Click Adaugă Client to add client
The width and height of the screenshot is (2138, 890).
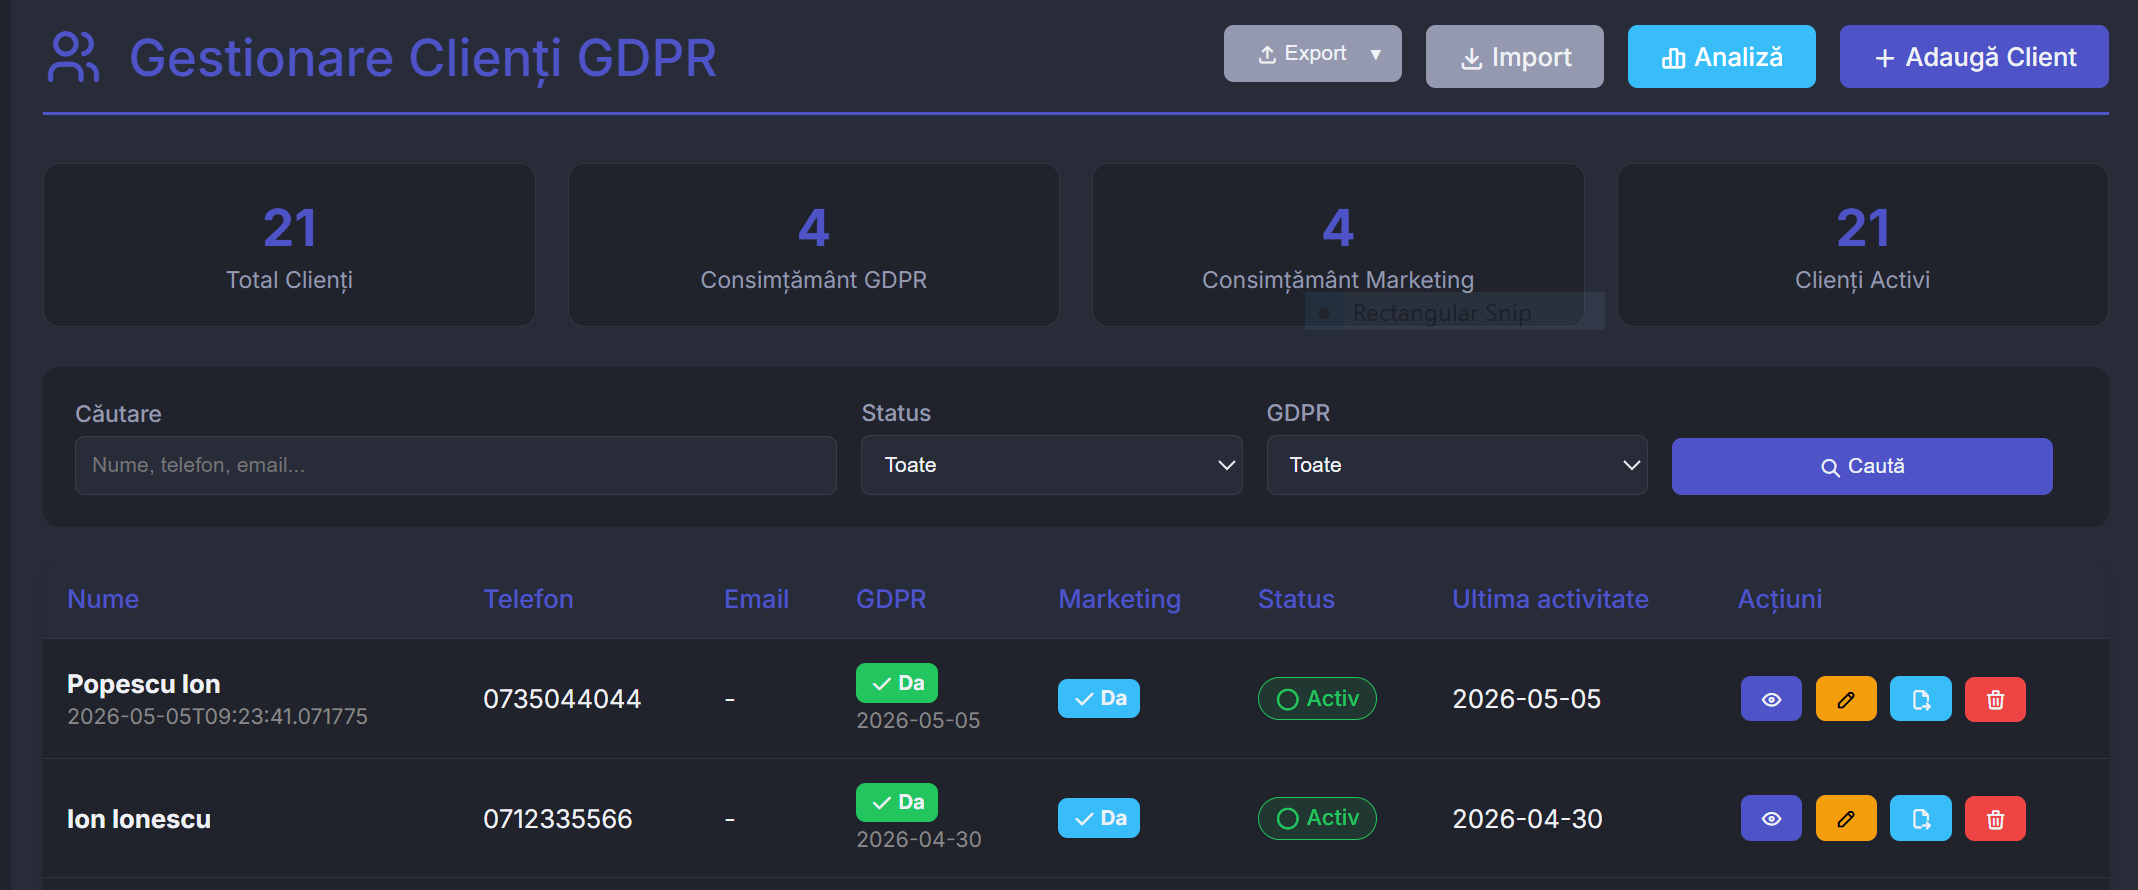point(1974,57)
